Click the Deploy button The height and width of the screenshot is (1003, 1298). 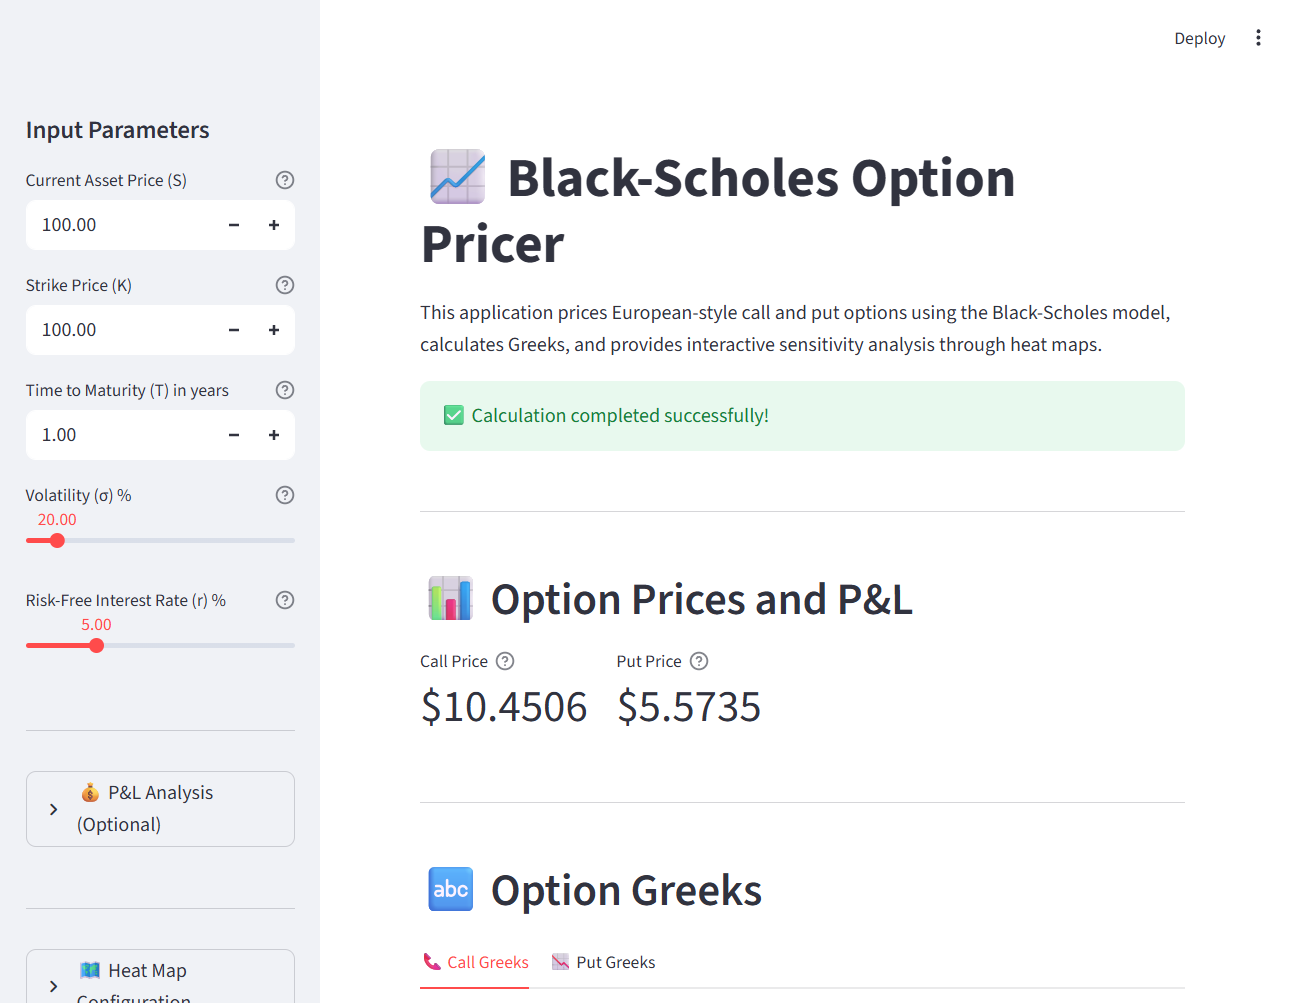pyautogui.click(x=1199, y=38)
